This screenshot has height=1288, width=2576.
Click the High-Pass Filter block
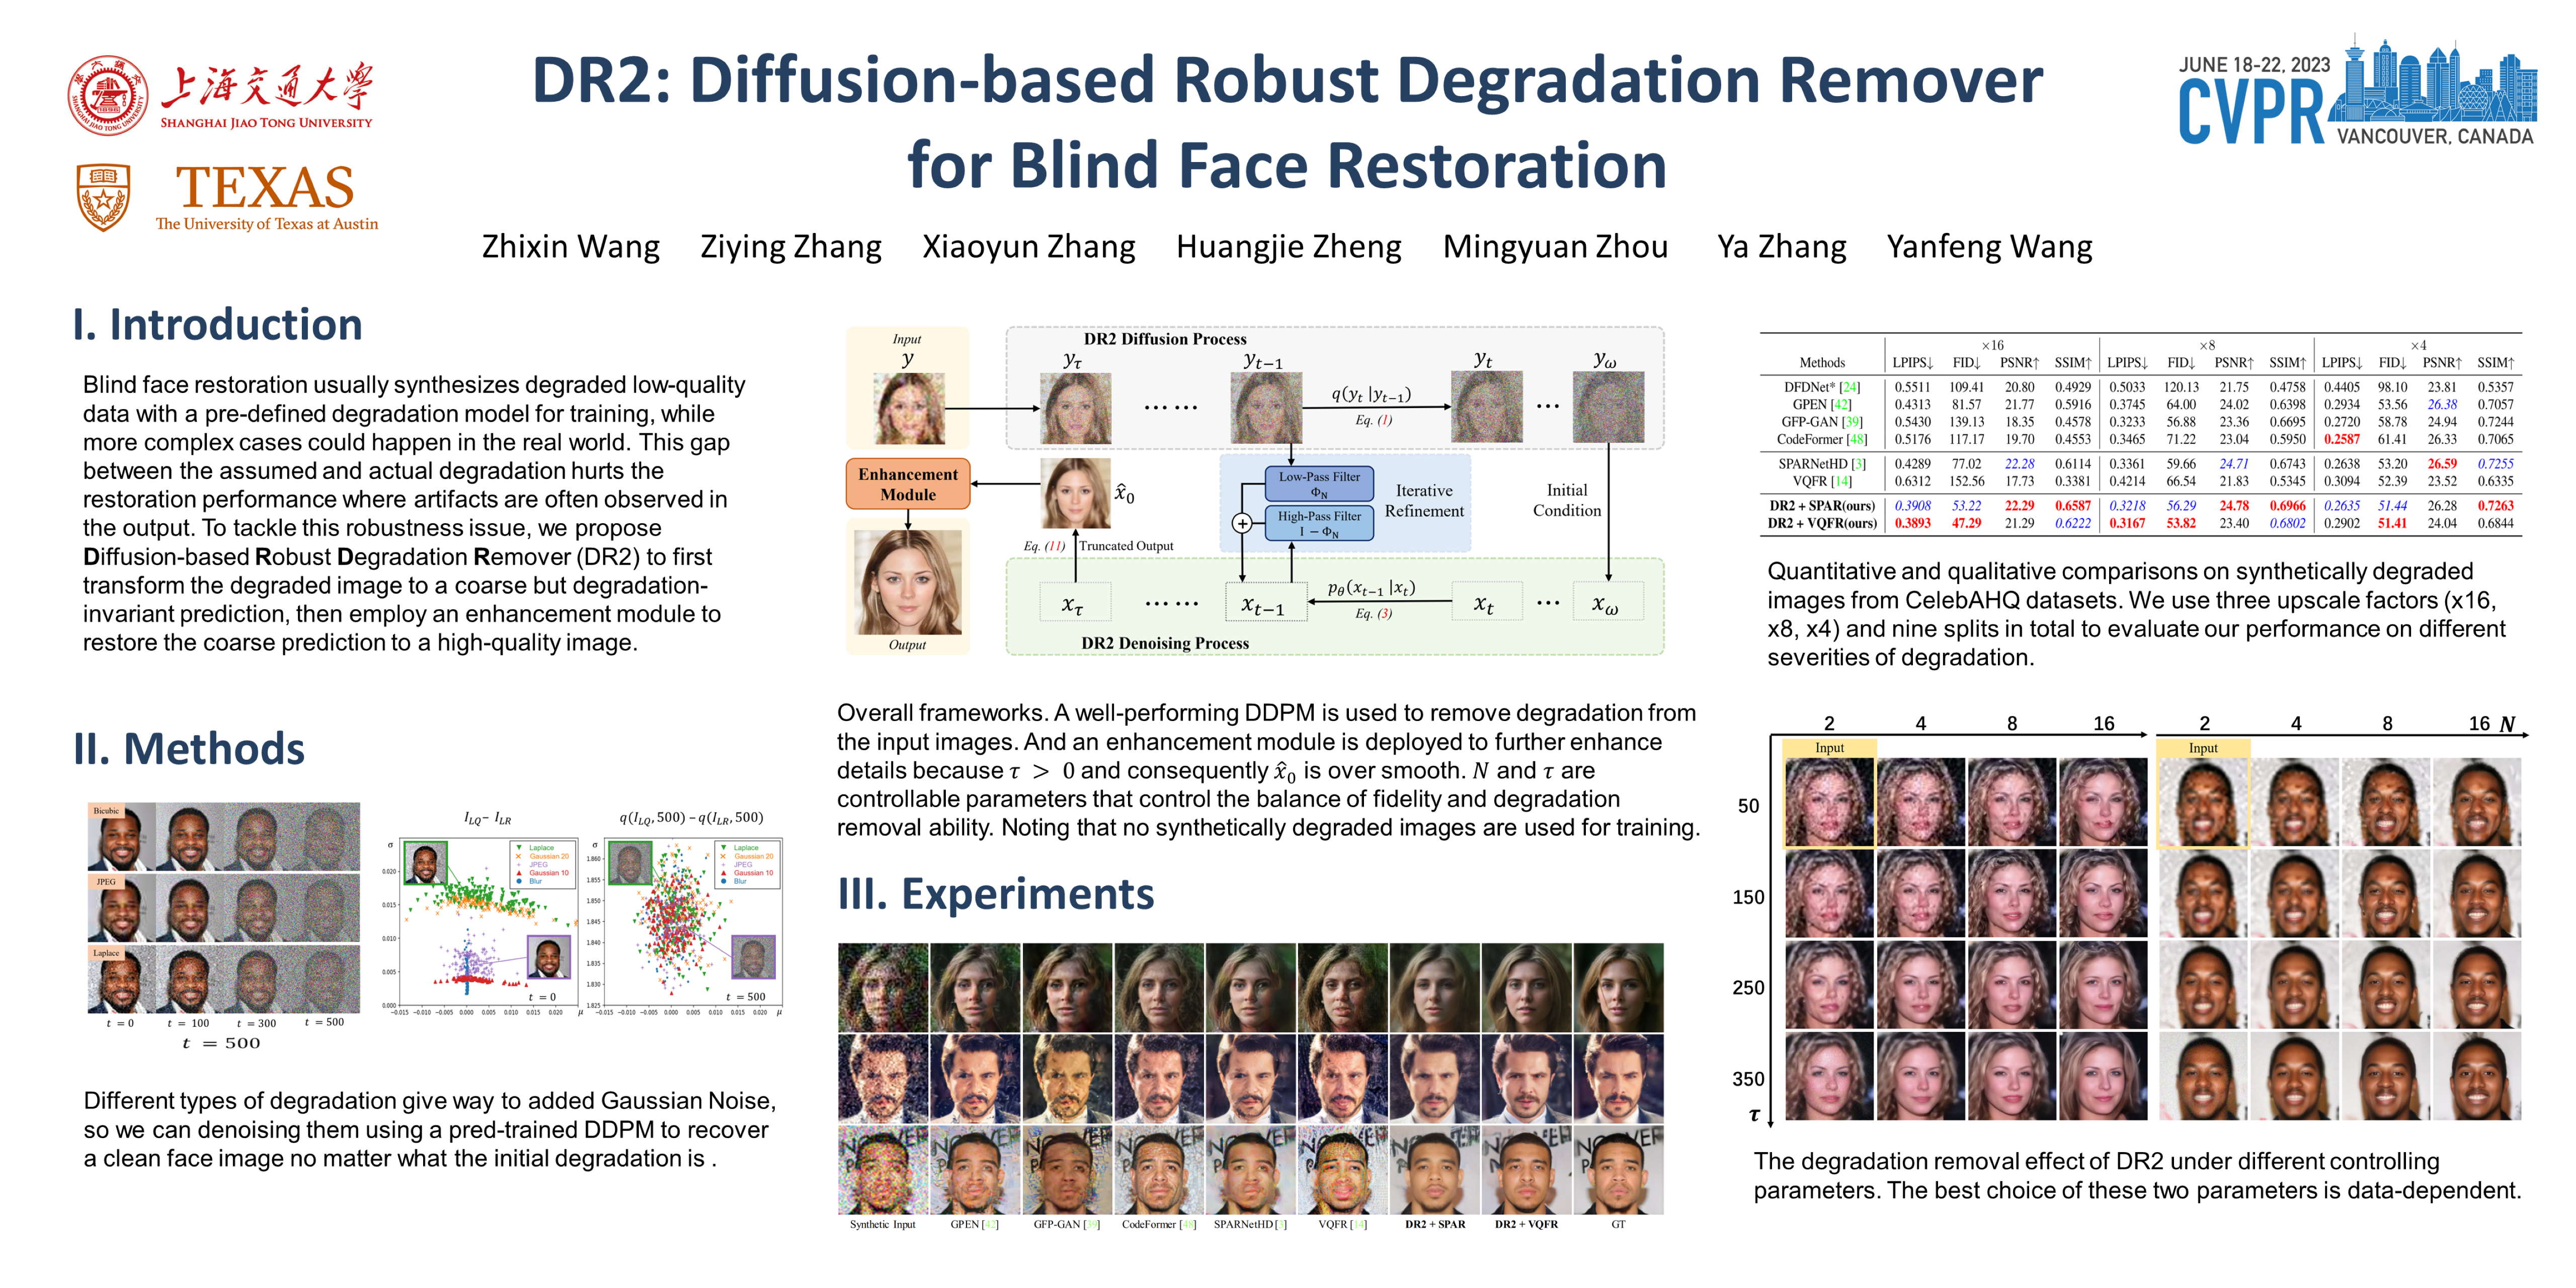[x=1318, y=523]
